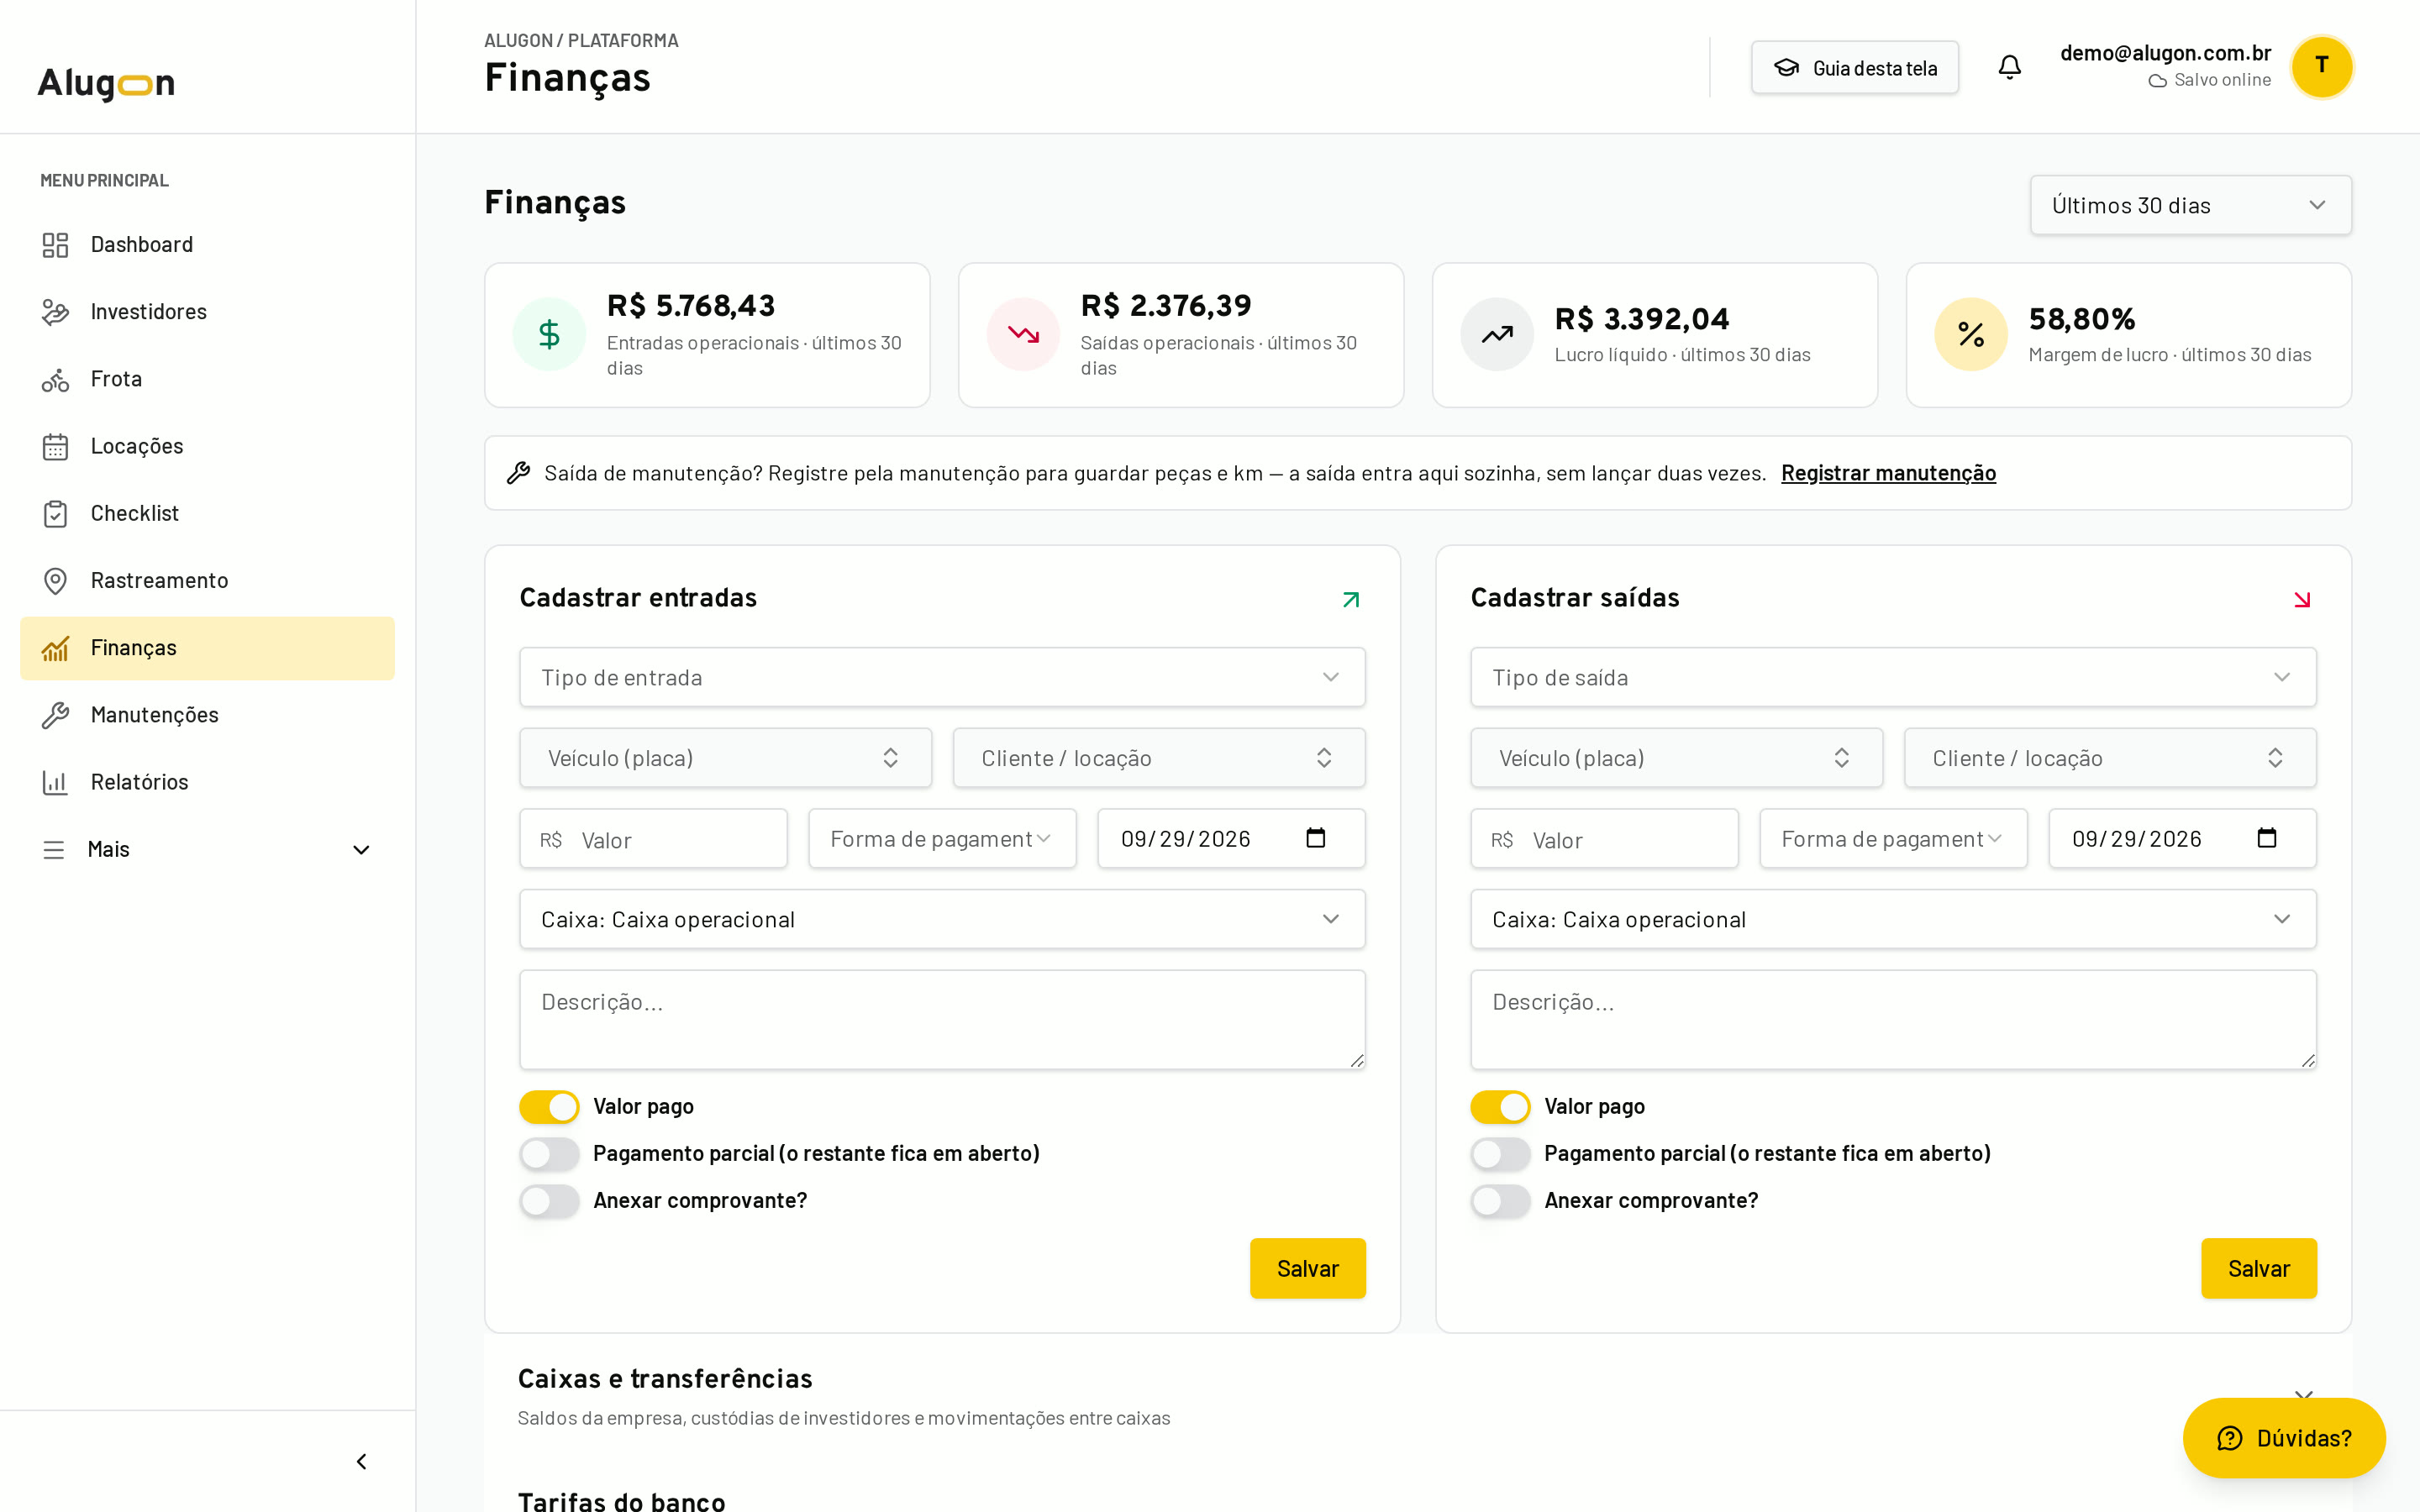
Task: Click the red downward trend icon on Saídas card
Action: click(x=1023, y=334)
